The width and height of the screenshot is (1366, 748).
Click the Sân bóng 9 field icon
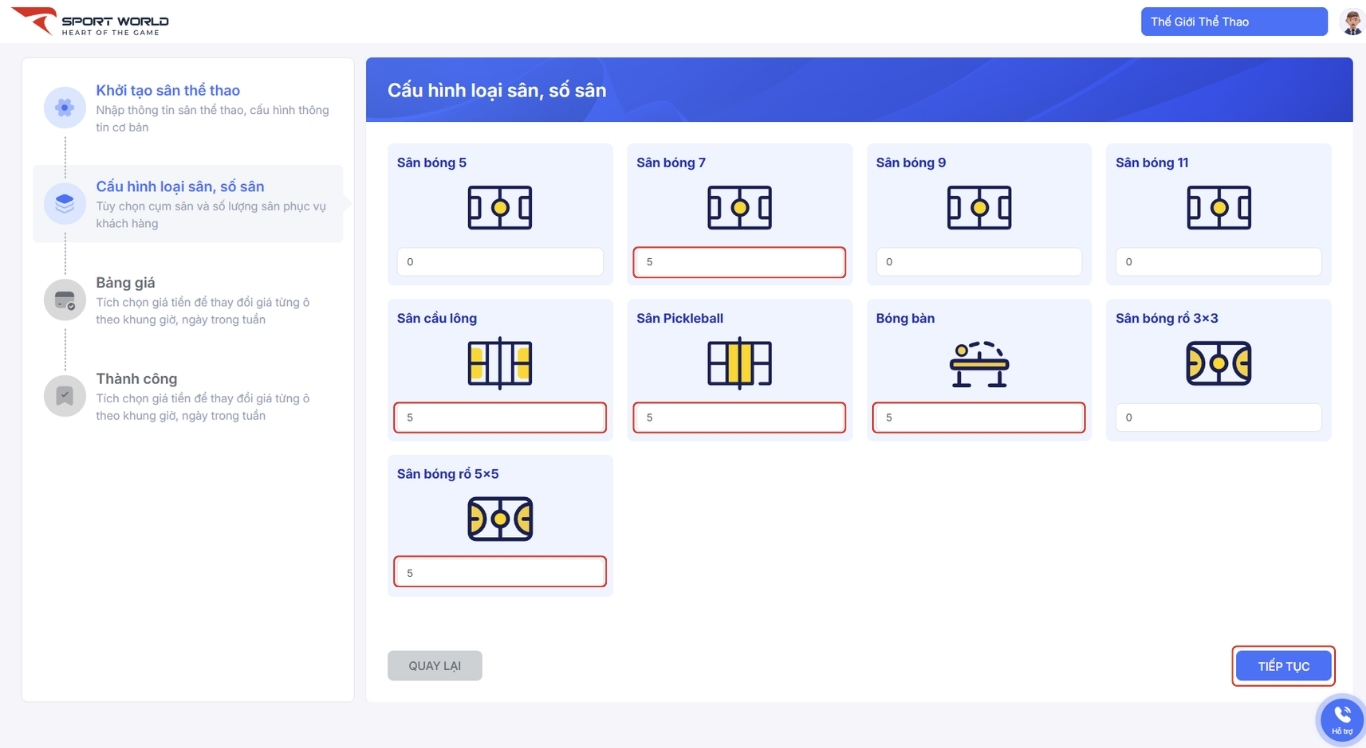pyautogui.click(x=979, y=208)
